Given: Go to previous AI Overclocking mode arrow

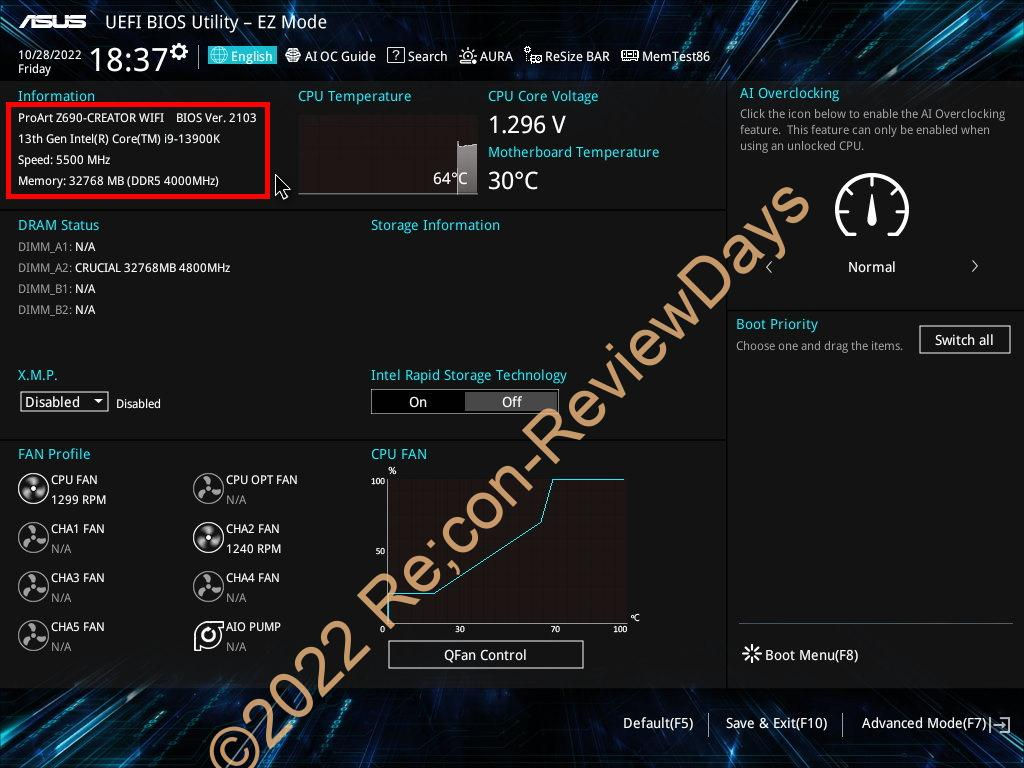Looking at the screenshot, I should [769, 266].
